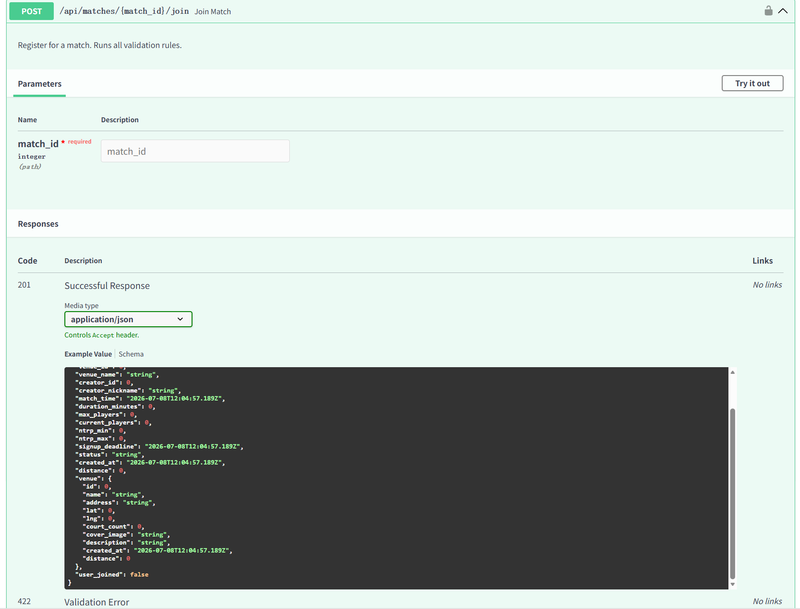Click the '422' response code
This screenshot has height=609, width=800.
coord(24,601)
